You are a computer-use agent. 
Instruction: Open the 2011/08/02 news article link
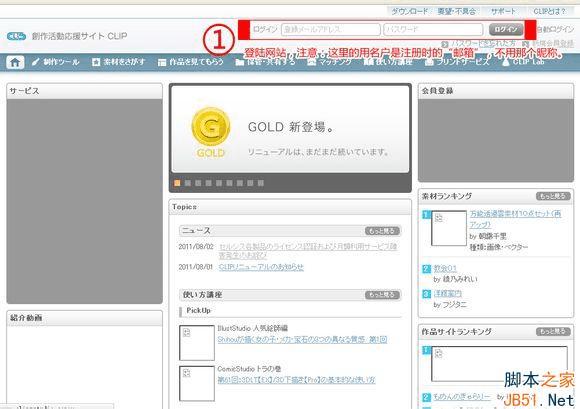pos(308,251)
